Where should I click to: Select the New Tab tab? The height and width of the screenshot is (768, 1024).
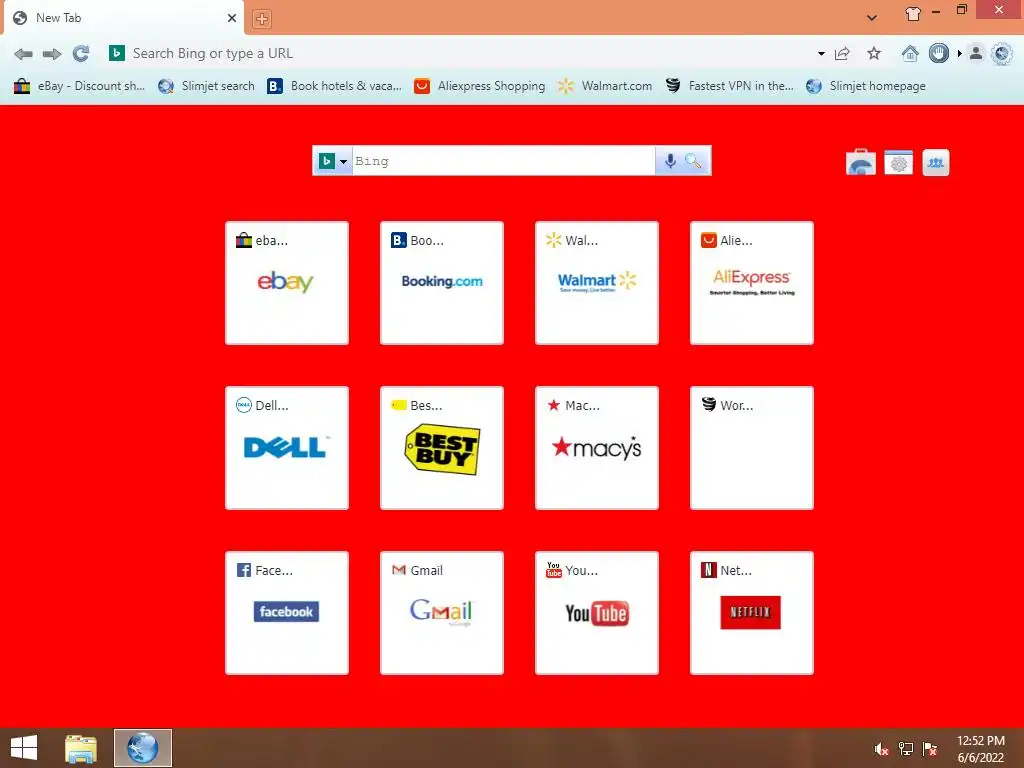click(124, 18)
